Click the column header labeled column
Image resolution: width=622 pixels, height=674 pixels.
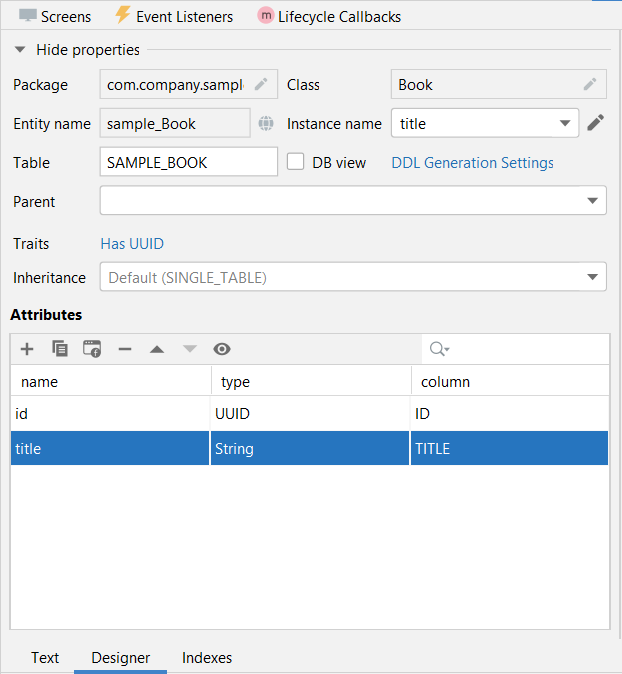pos(510,381)
